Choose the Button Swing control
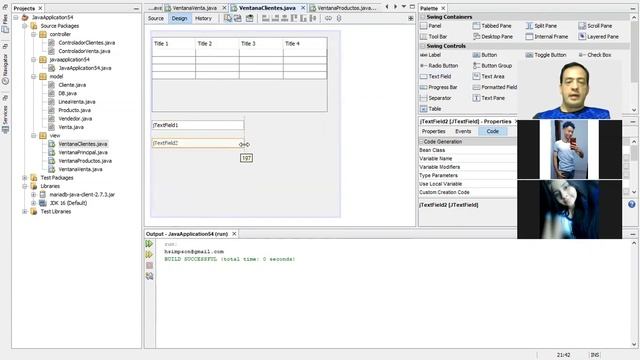 coord(485,55)
